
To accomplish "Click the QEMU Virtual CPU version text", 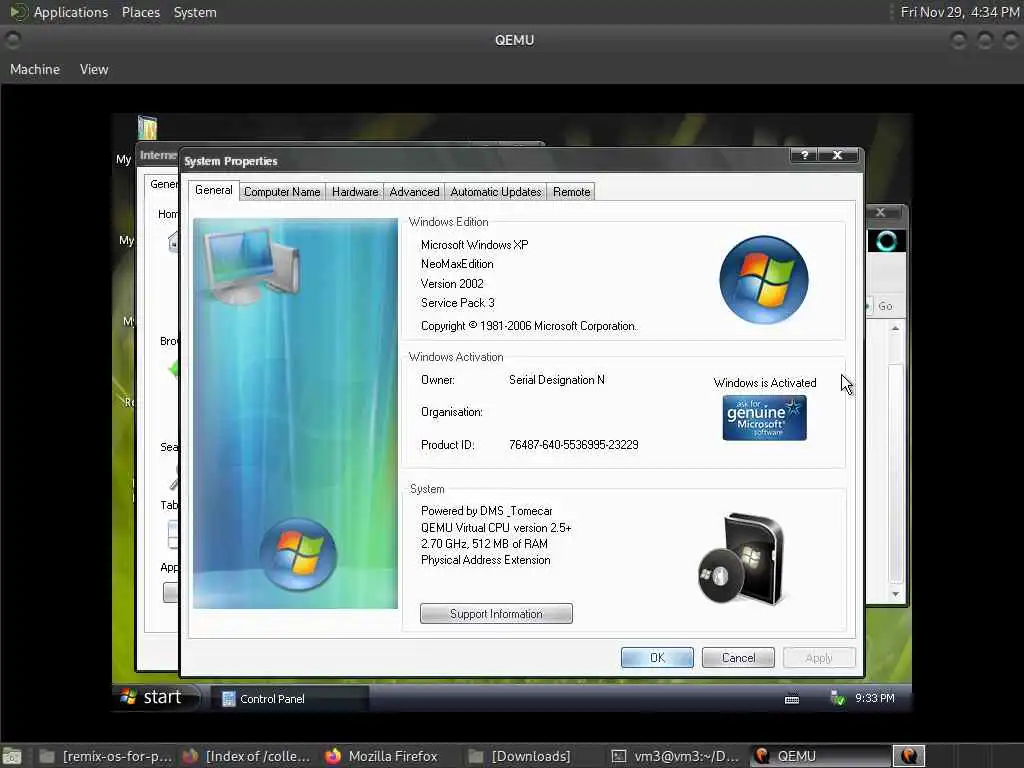I will 496,528.
